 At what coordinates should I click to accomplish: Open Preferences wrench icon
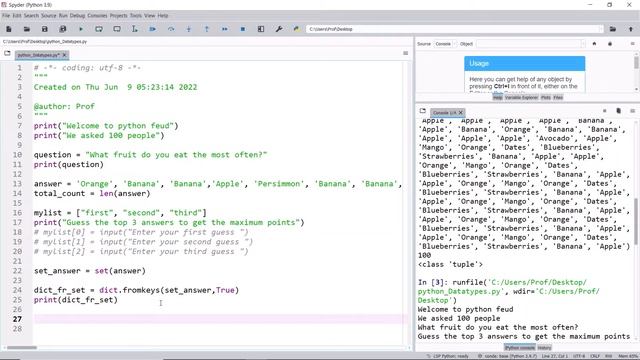click(279, 29)
